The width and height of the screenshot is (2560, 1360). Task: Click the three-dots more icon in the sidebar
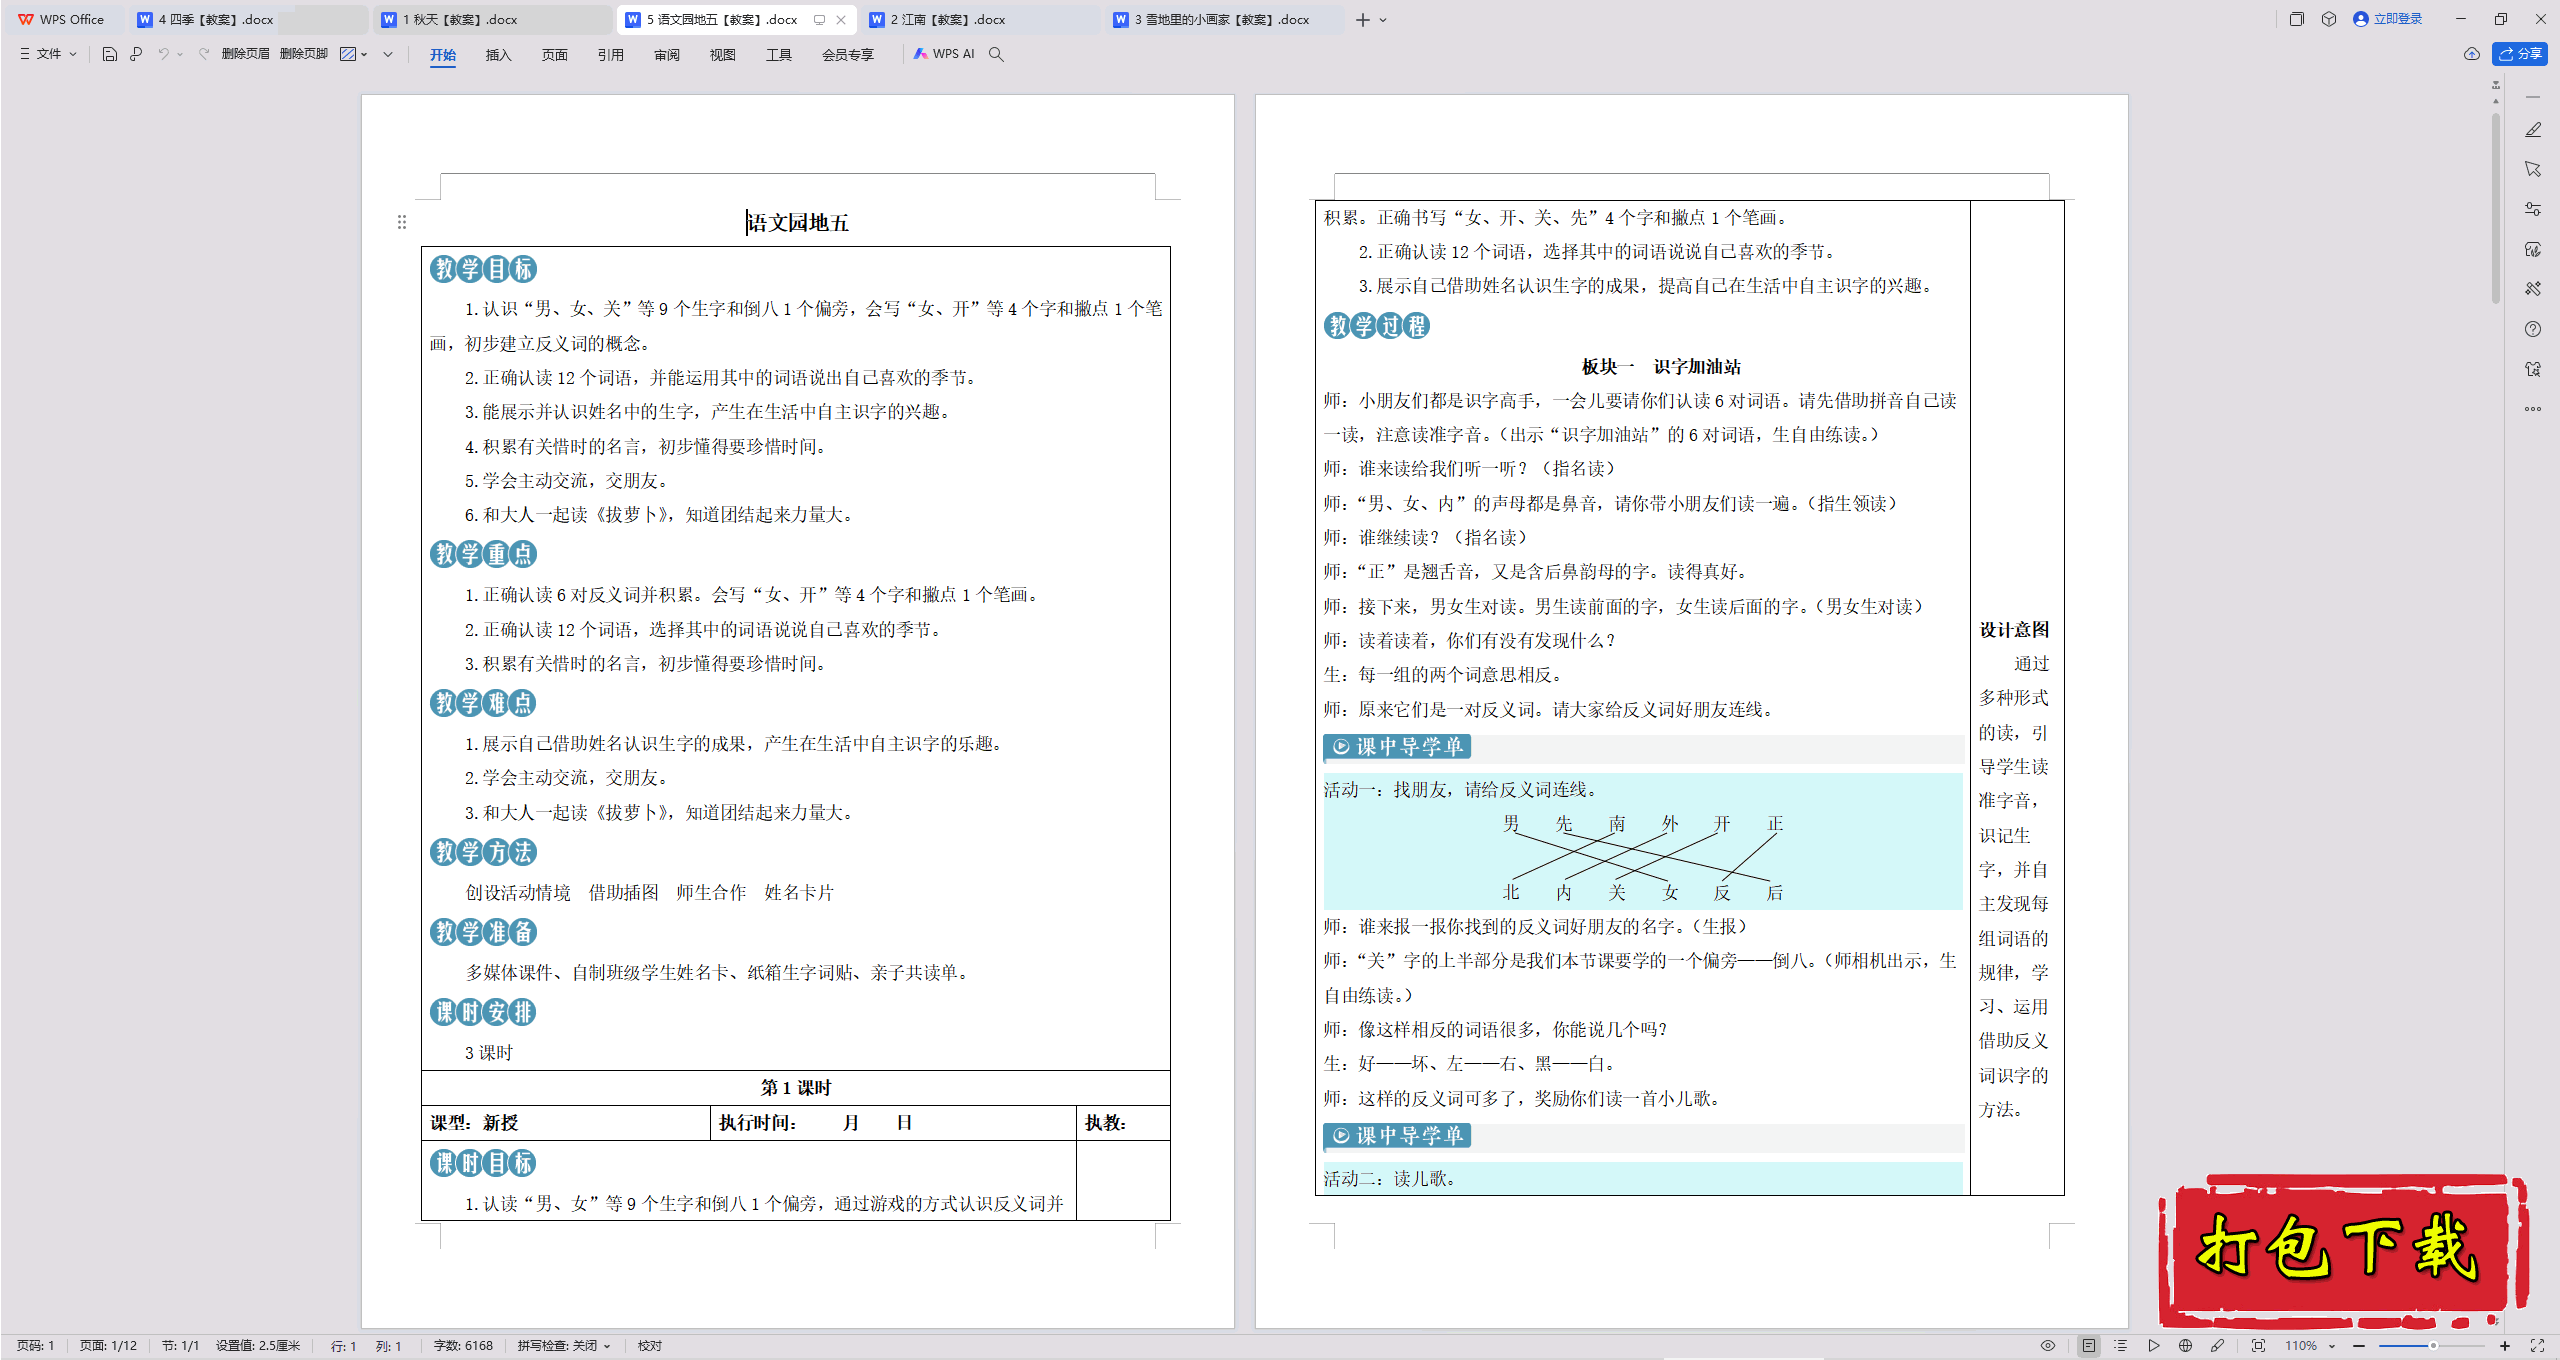pos(2533,409)
